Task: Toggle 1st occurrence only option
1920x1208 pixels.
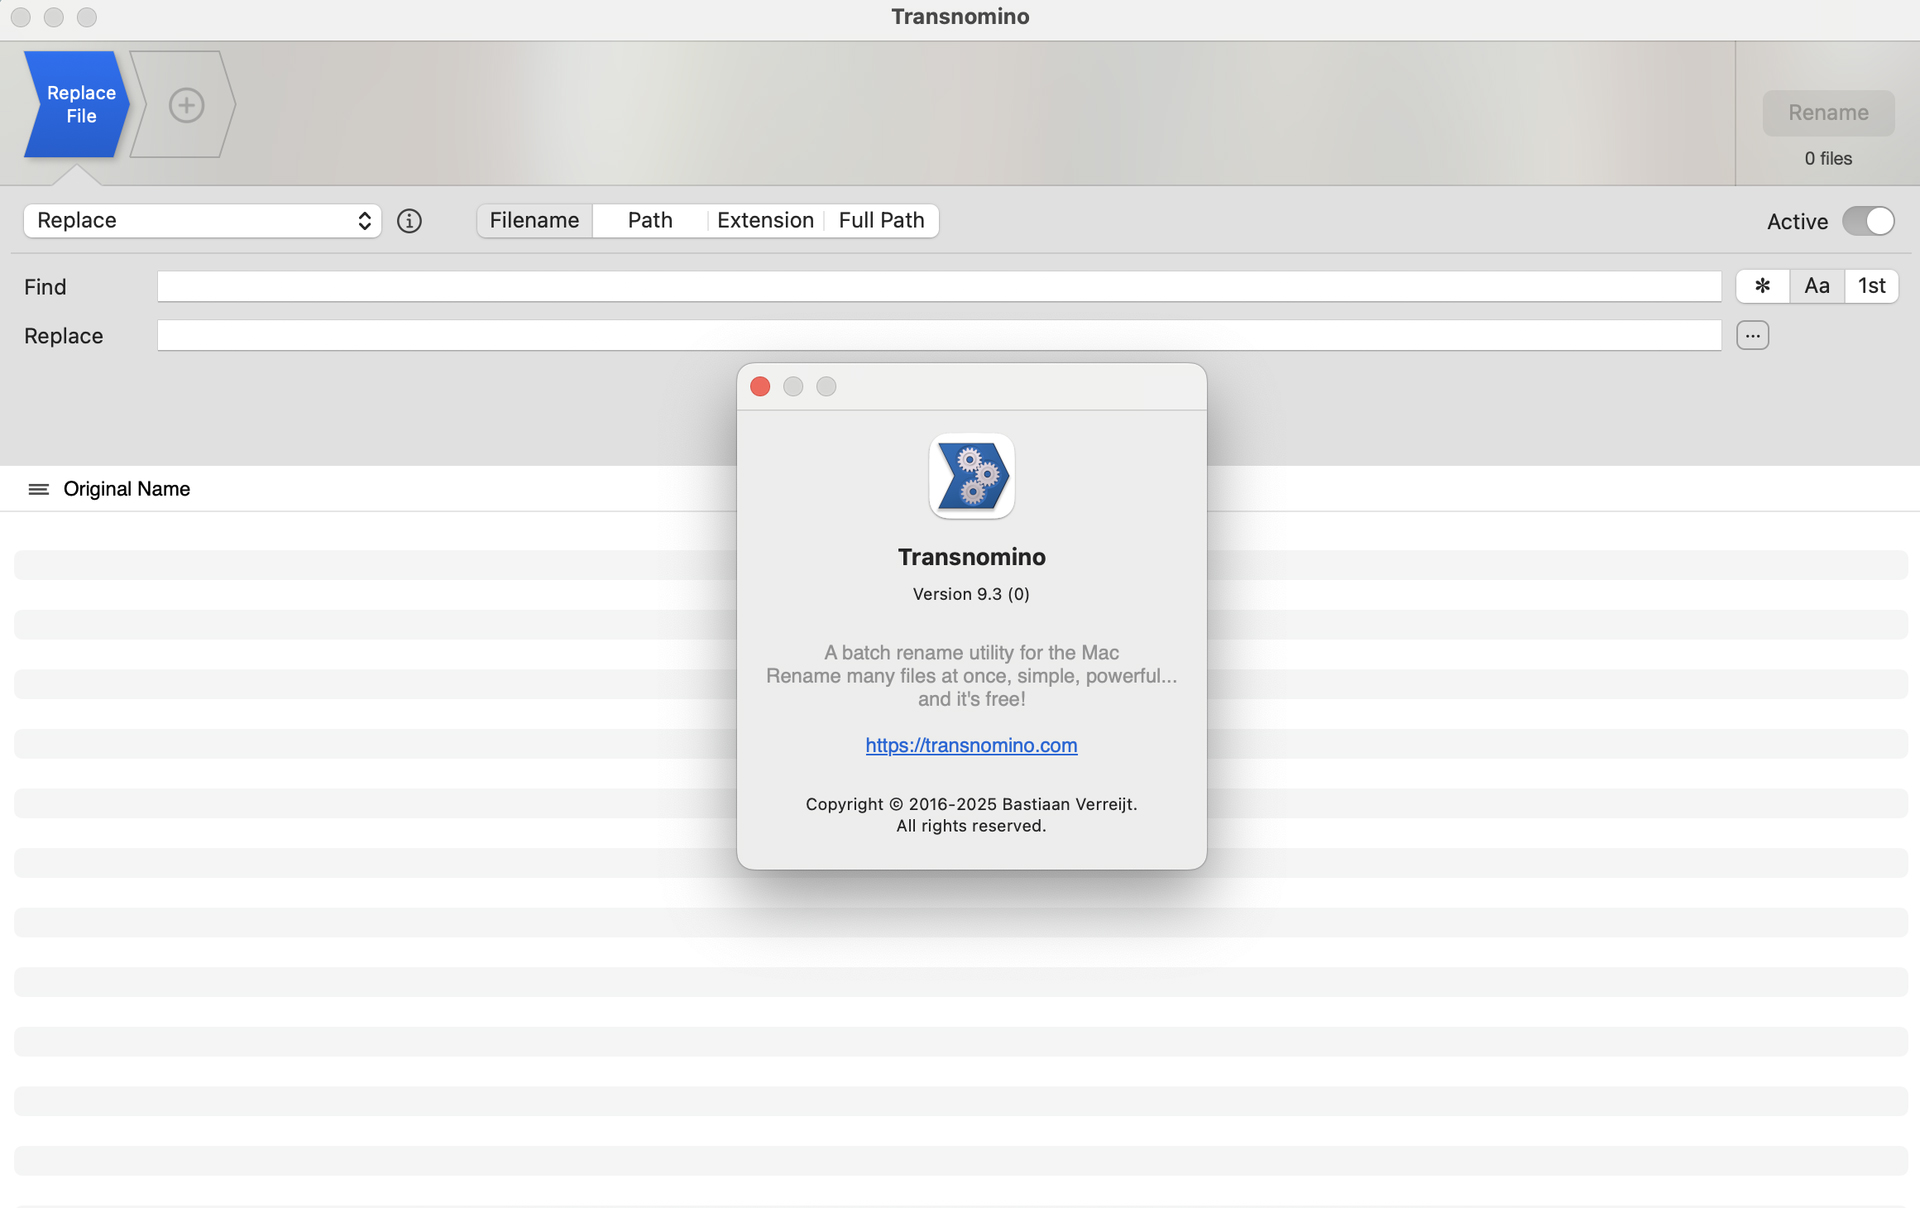Action: 1871,286
